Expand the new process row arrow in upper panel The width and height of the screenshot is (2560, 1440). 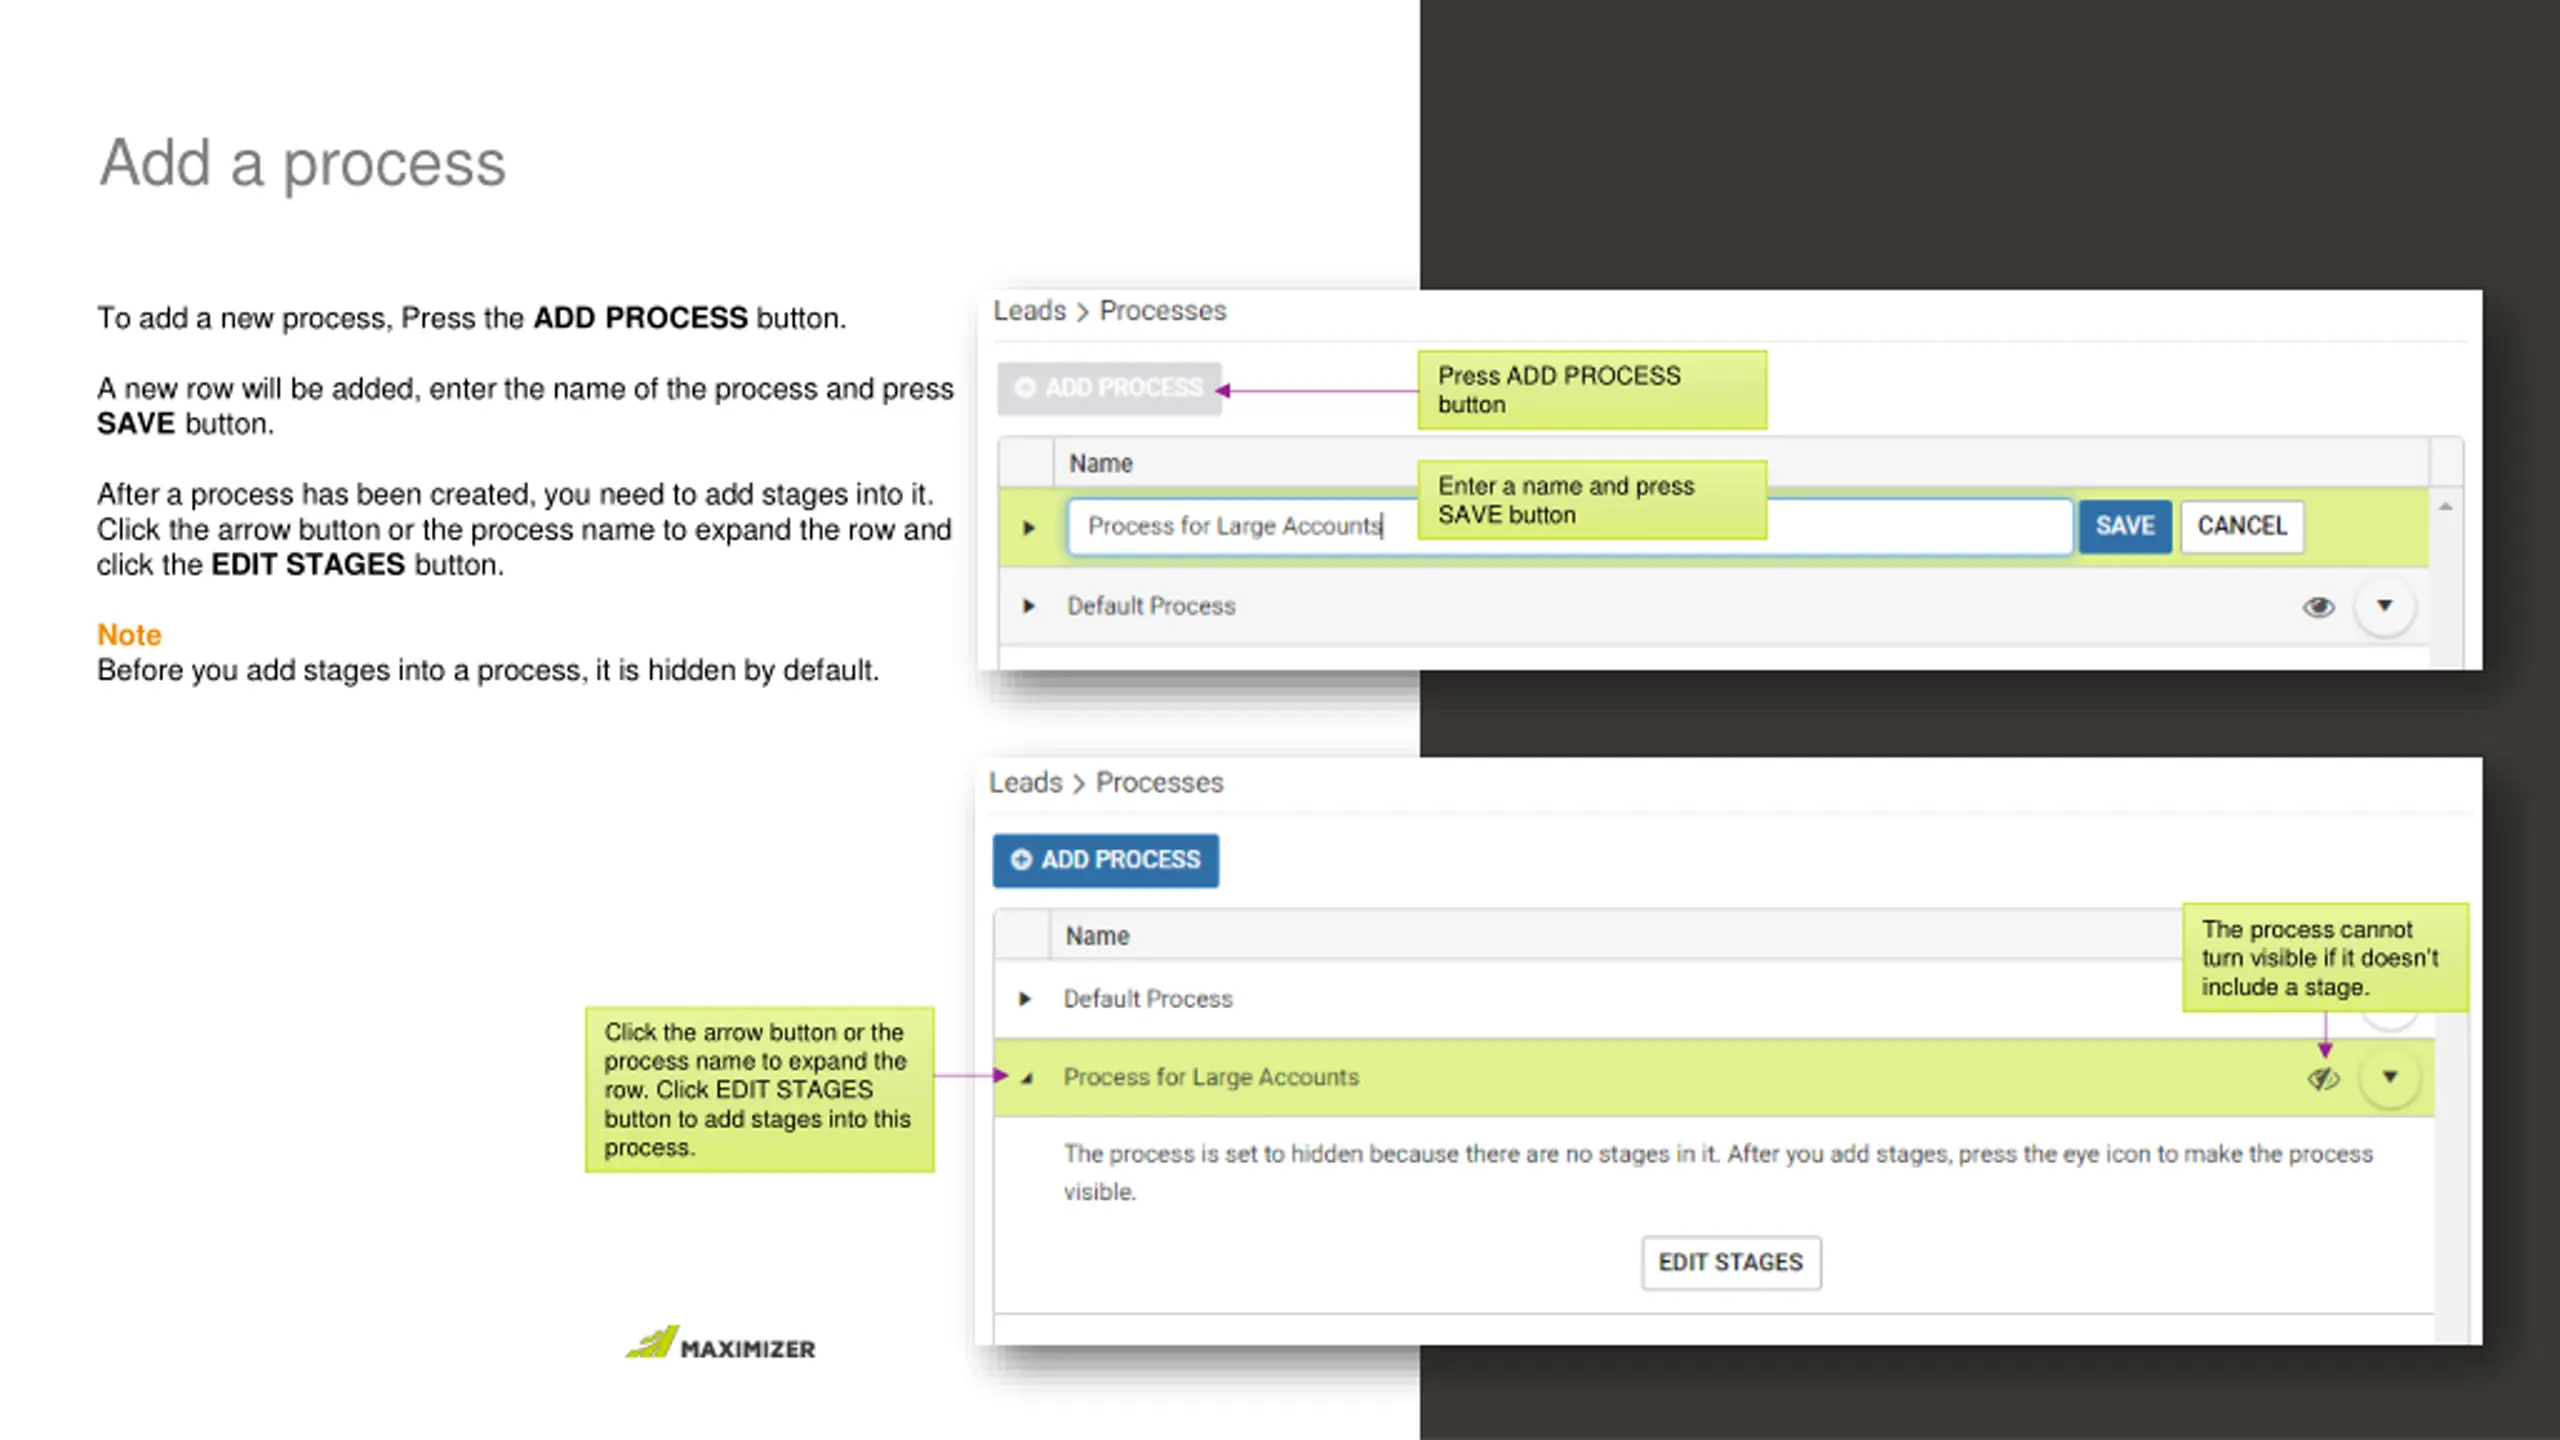coord(1029,527)
